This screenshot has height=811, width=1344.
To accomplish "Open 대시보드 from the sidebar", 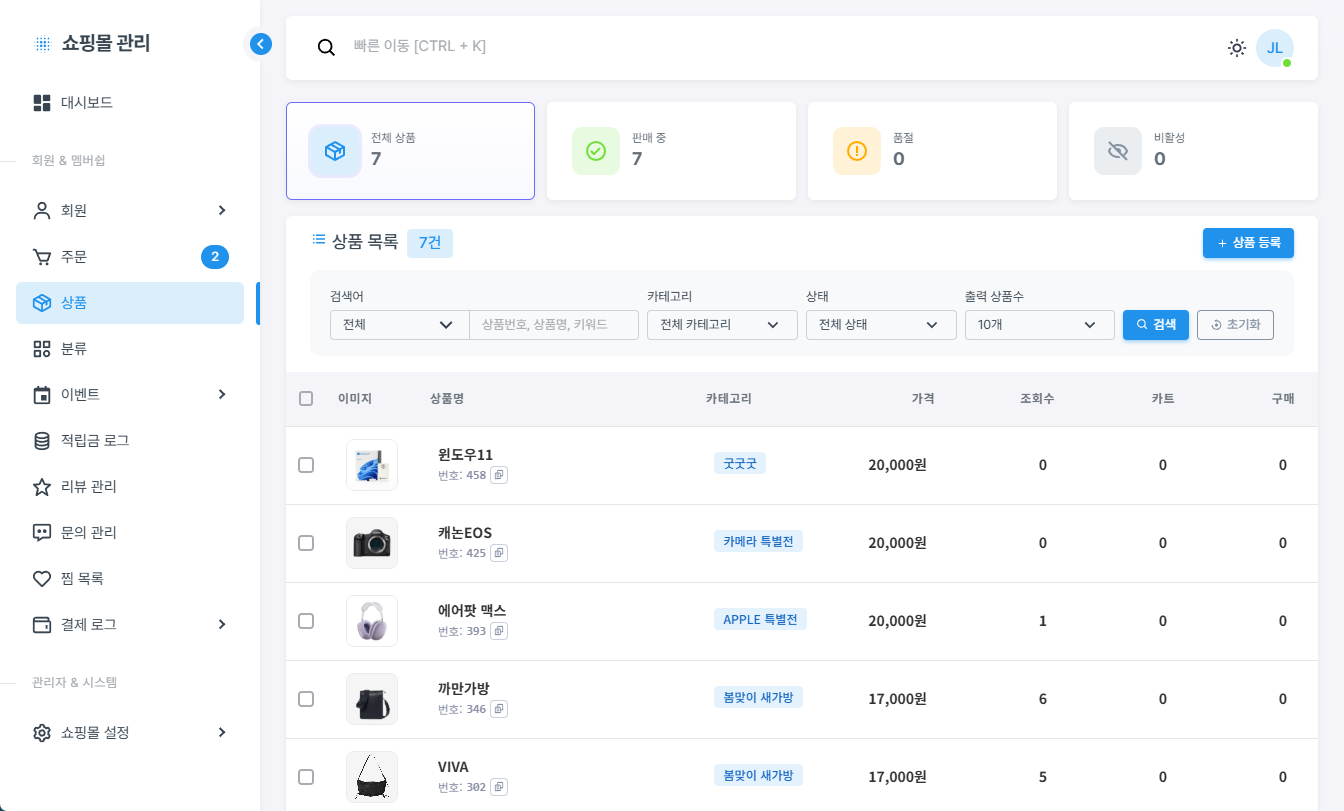I will pos(87,103).
